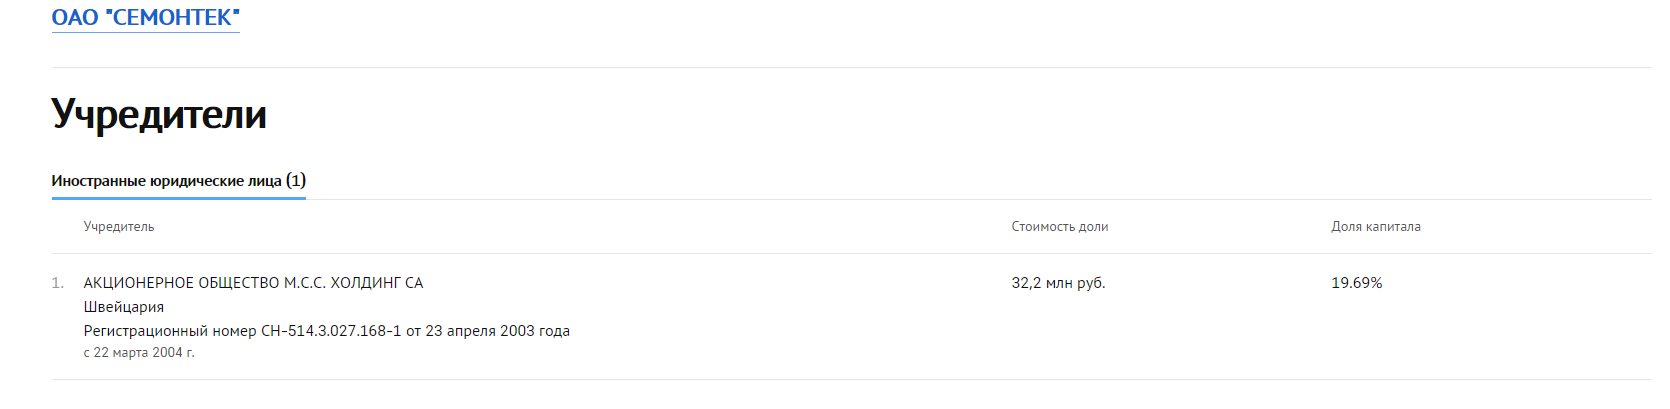The height and width of the screenshot is (409, 1670).
Task: Click the blue underline beneath the active tab
Action: tap(178, 198)
